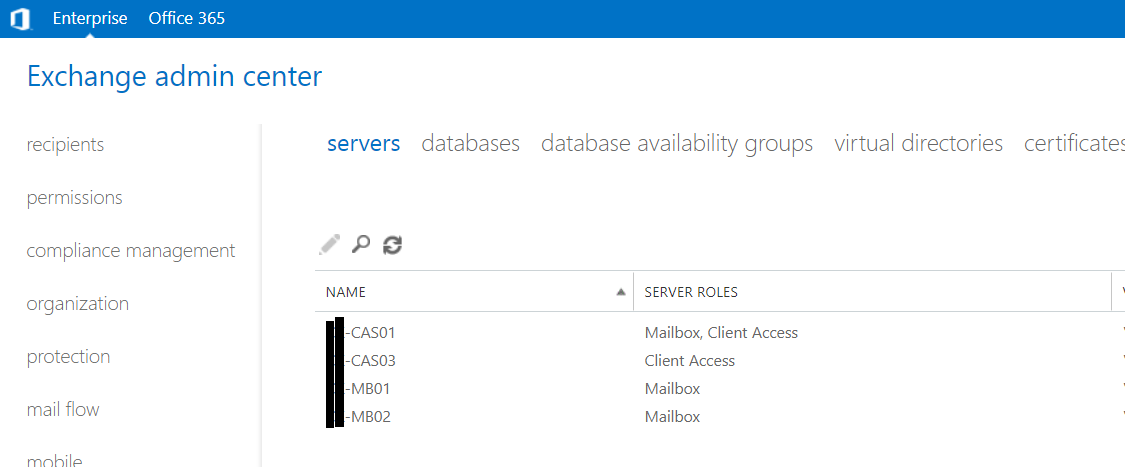1125x467 pixels.
Task: Click the Mailbox role cell for MB01
Action: (672, 389)
